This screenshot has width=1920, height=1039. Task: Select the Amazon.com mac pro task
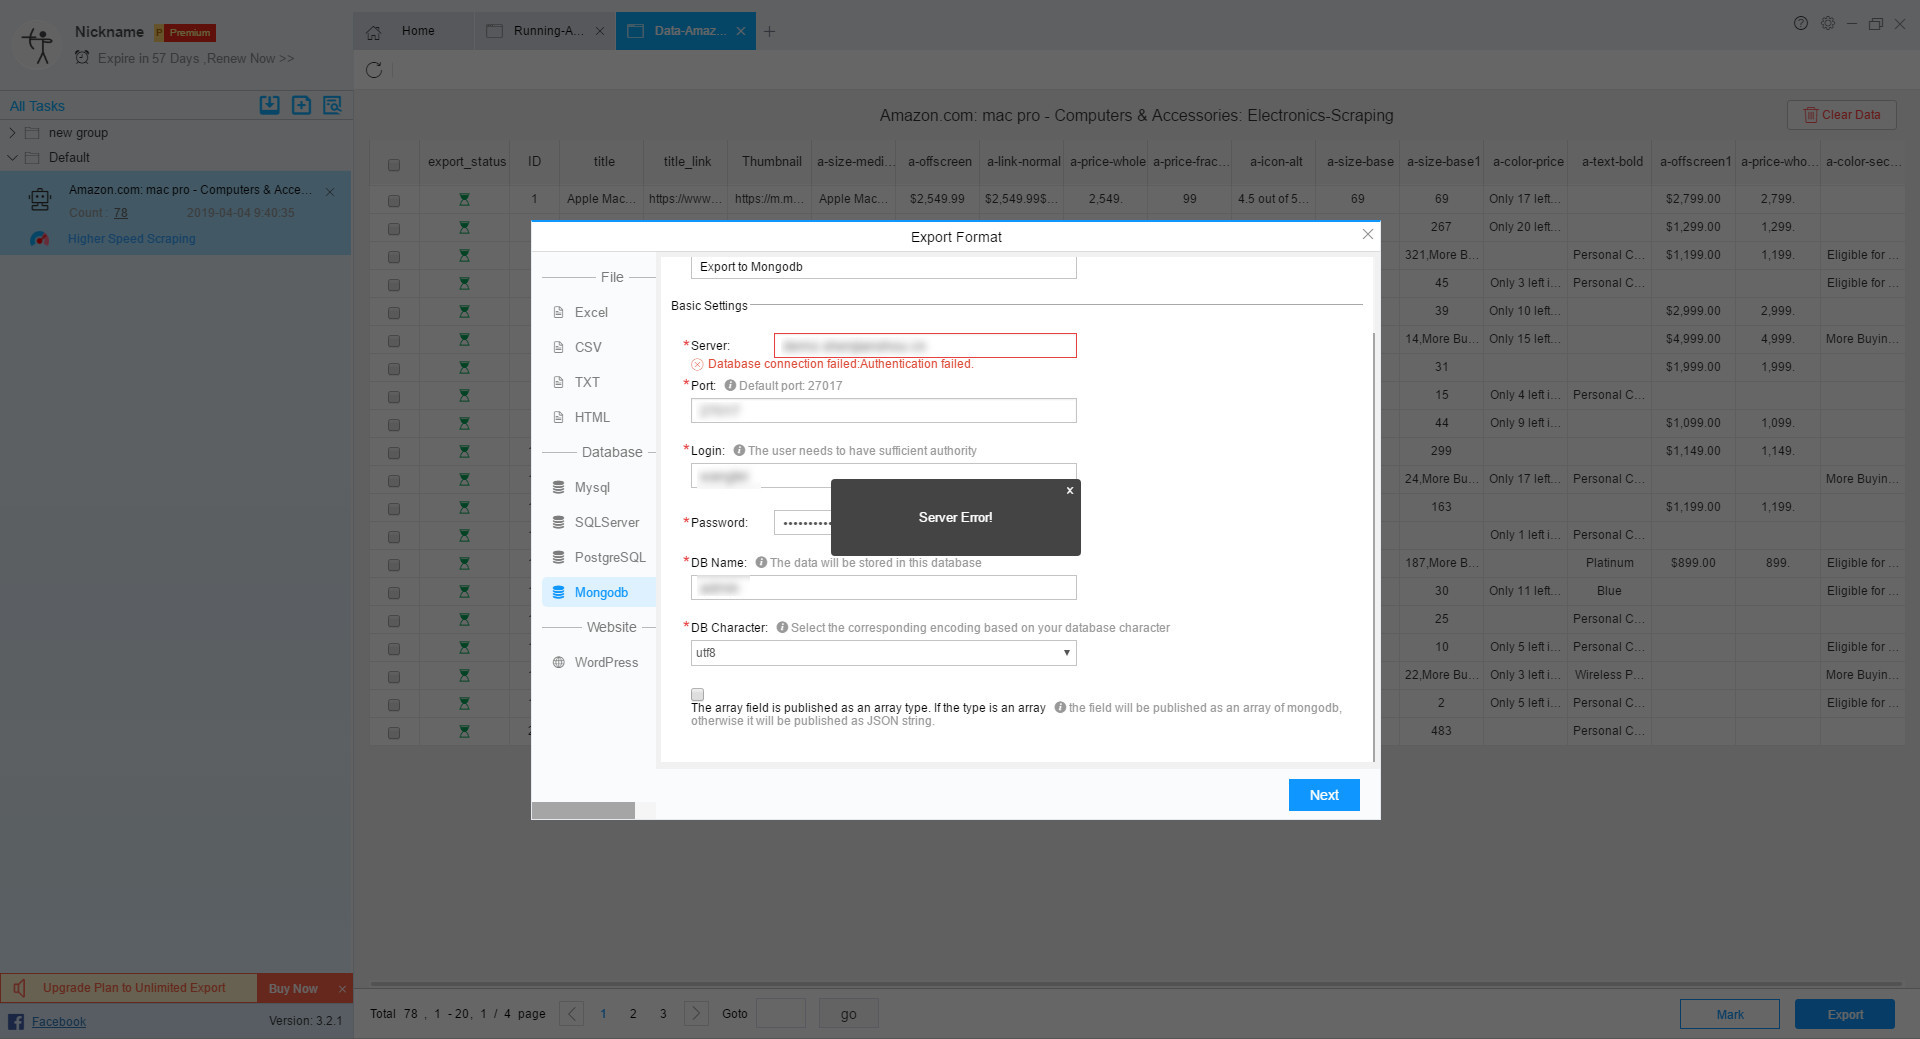click(175, 212)
